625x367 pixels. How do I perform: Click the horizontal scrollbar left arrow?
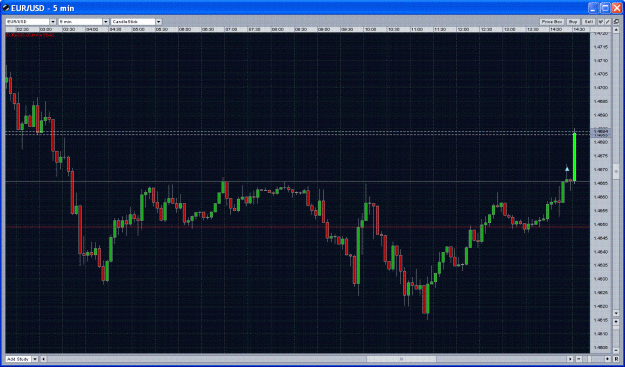(x=43, y=359)
